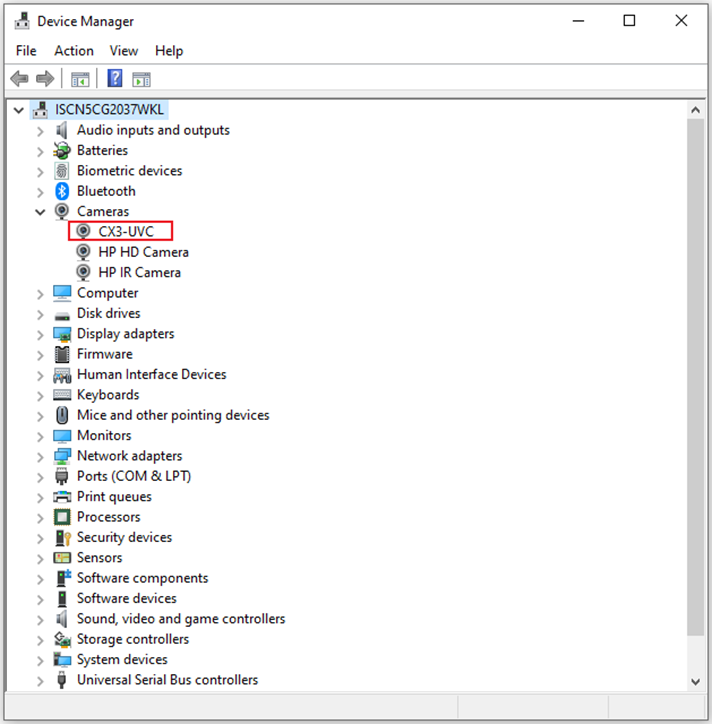The height and width of the screenshot is (724, 712).
Task: Click show/hide console tree toolbar icon
Action: coord(80,79)
